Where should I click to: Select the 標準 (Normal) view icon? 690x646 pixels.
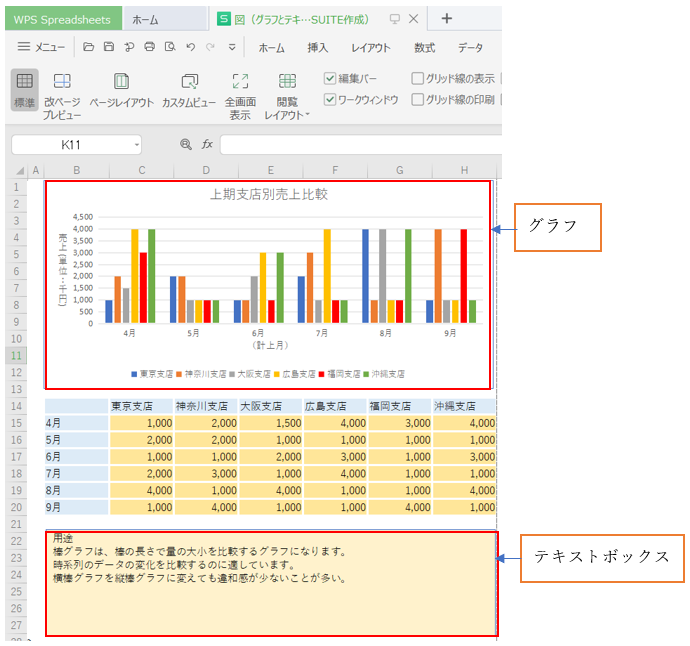pyautogui.click(x=25, y=82)
